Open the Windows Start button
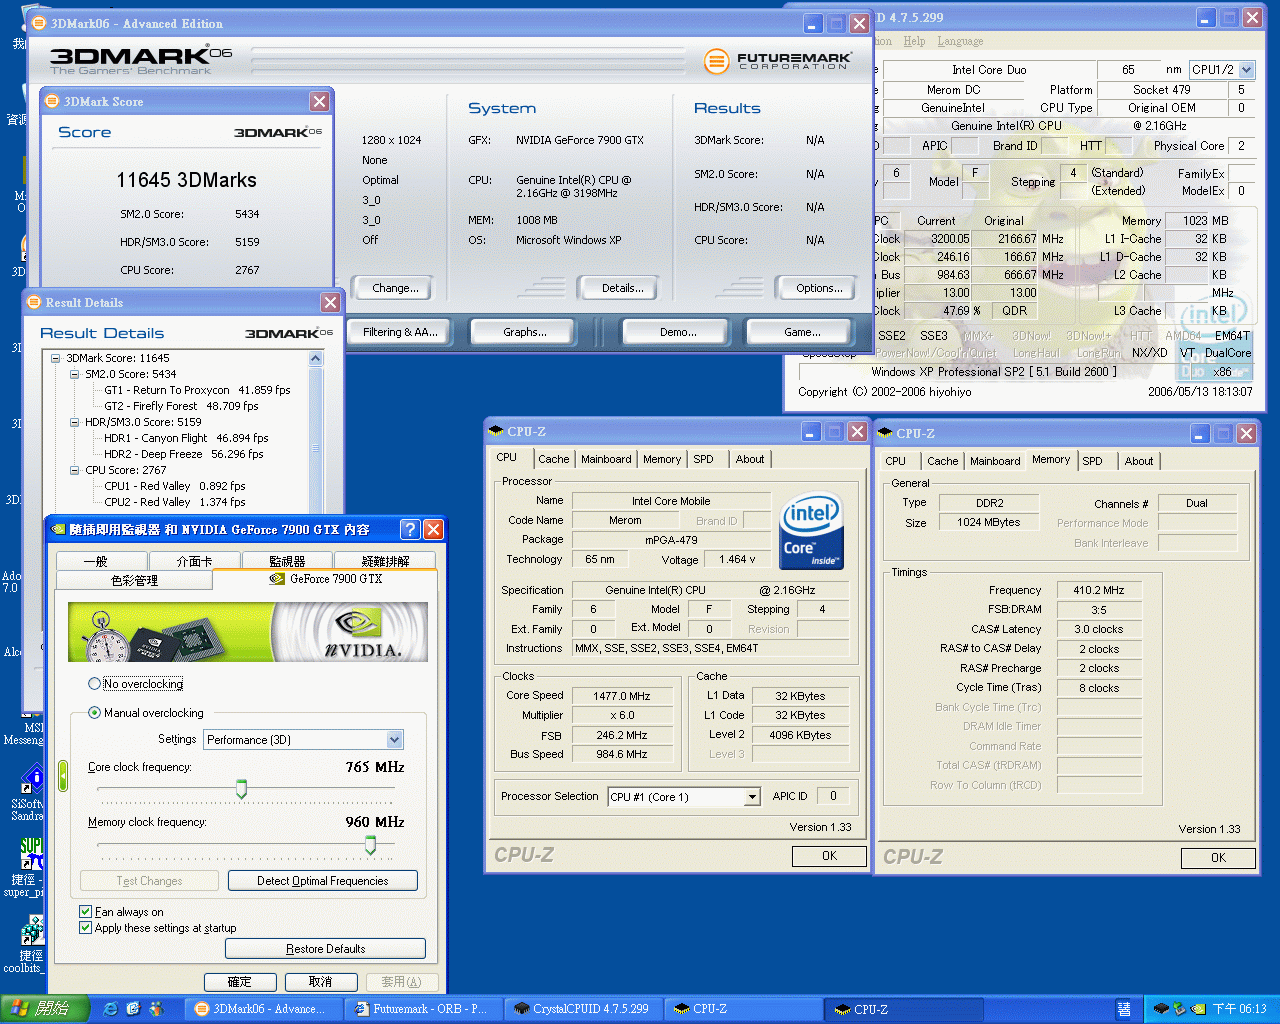The width and height of the screenshot is (1280, 1024). coord(46,1009)
